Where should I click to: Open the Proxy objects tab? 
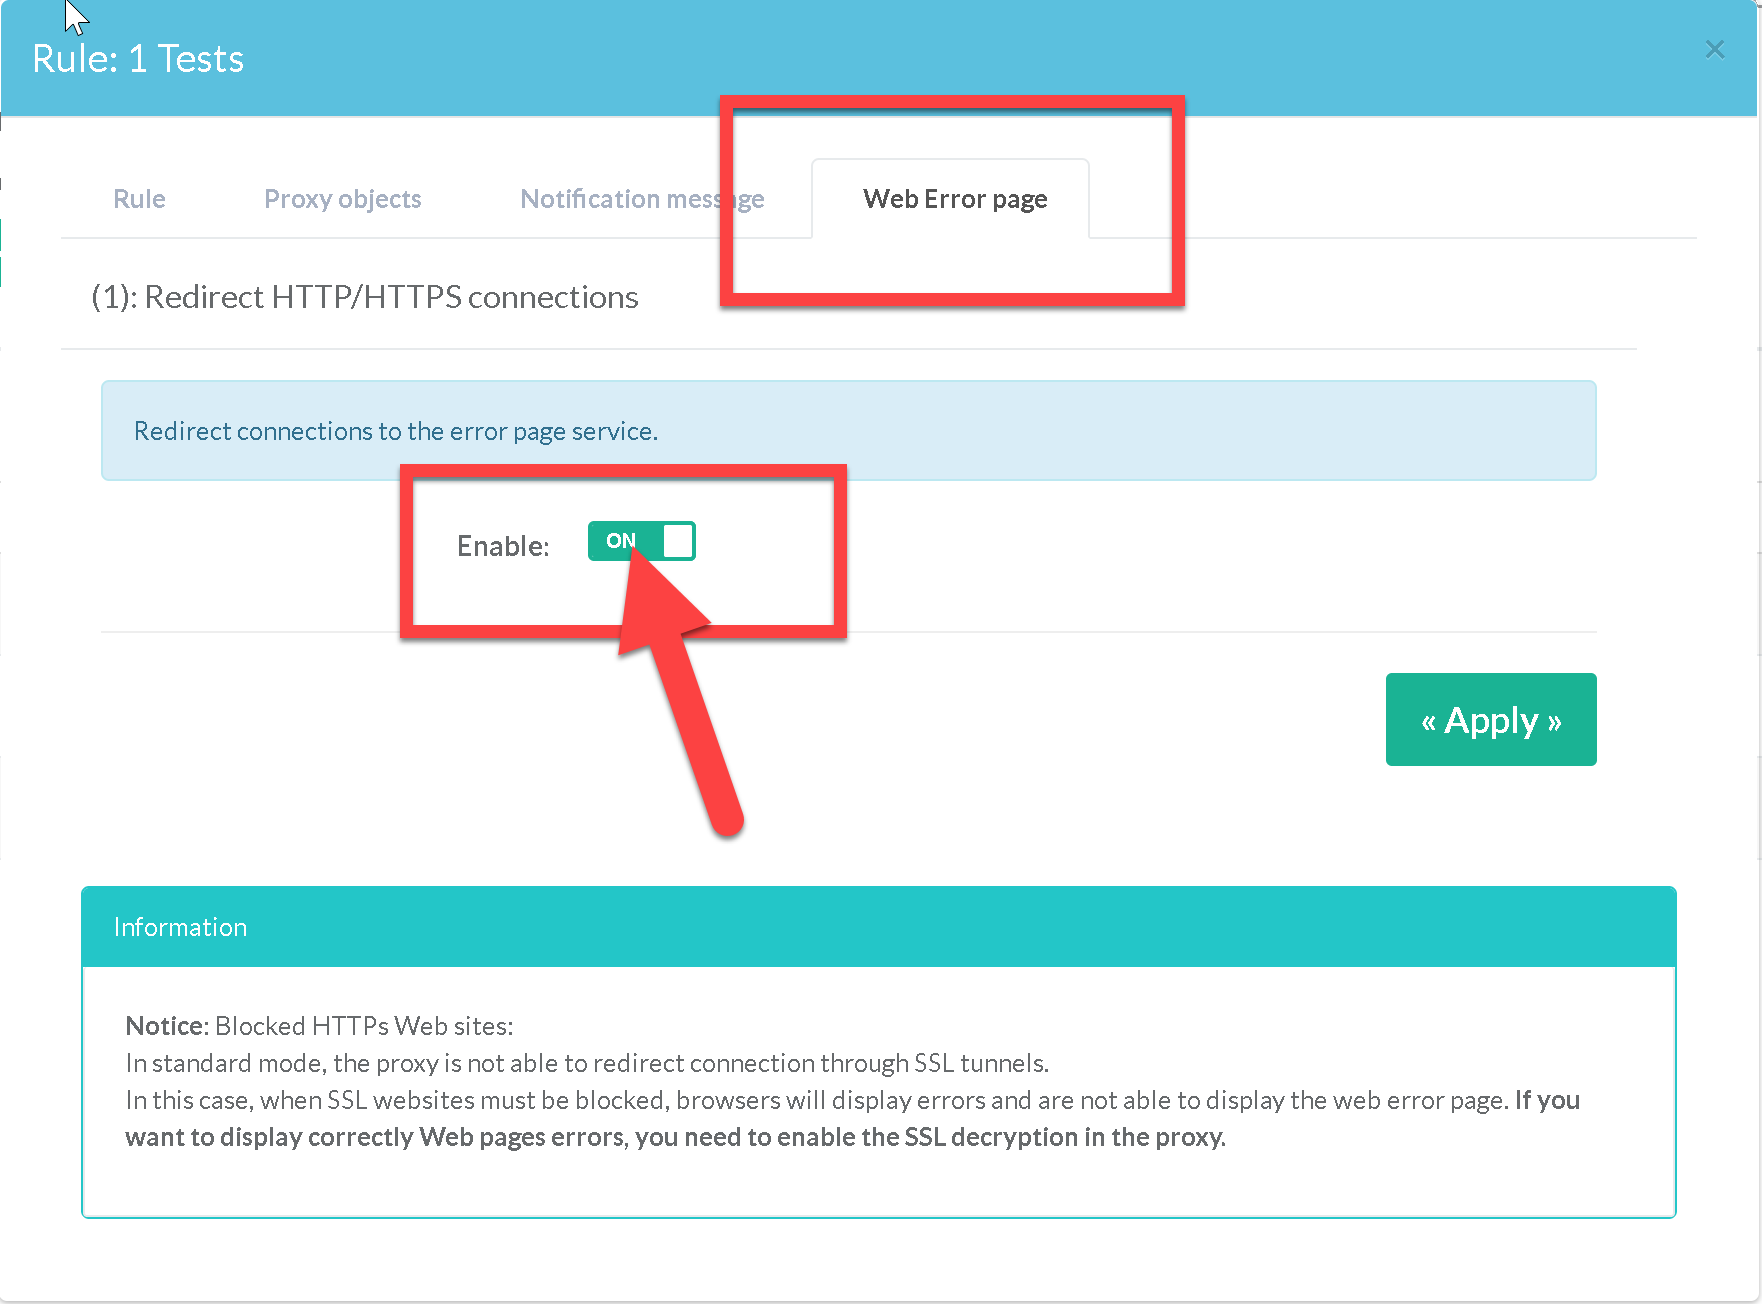pyautogui.click(x=342, y=199)
